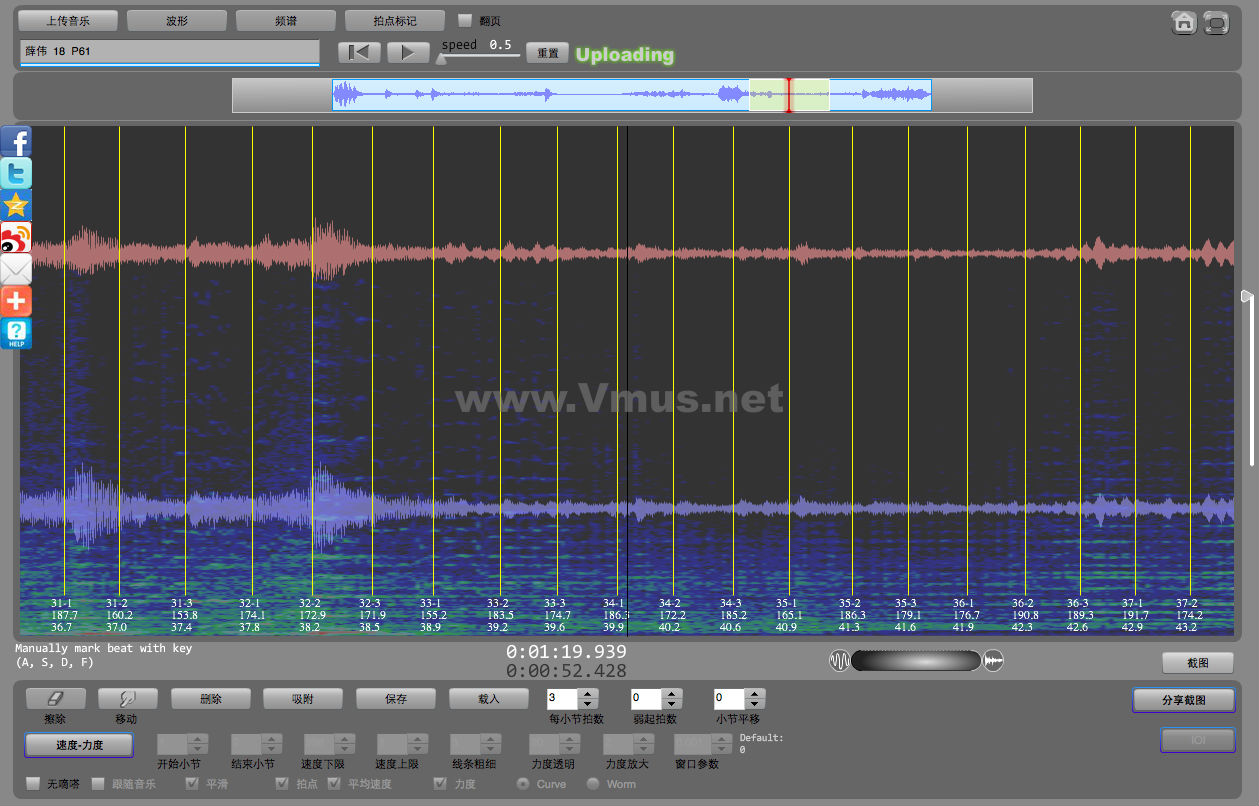Increase the 小节平移 bar offset value
The height and width of the screenshot is (806, 1259).
(755, 693)
